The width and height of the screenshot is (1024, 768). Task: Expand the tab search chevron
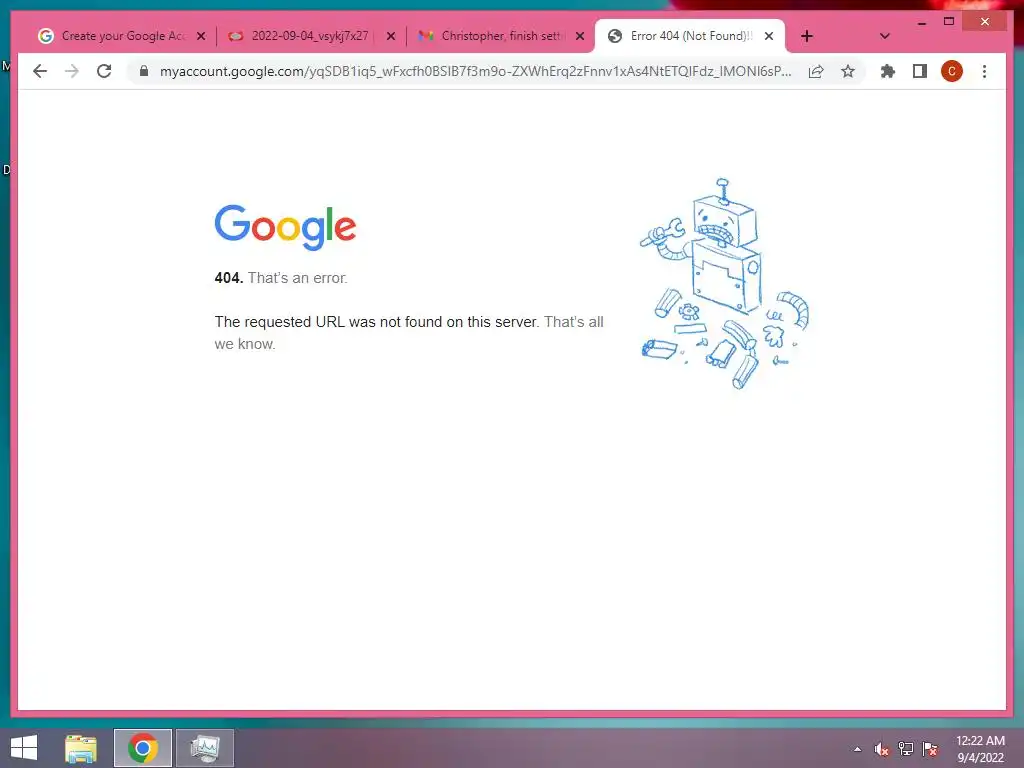[x=884, y=36]
